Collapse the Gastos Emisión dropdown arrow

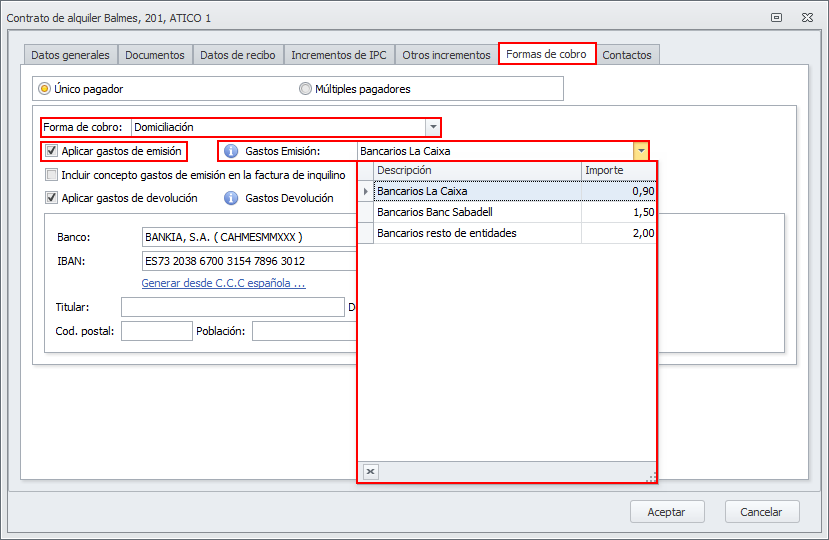coord(640,151)
